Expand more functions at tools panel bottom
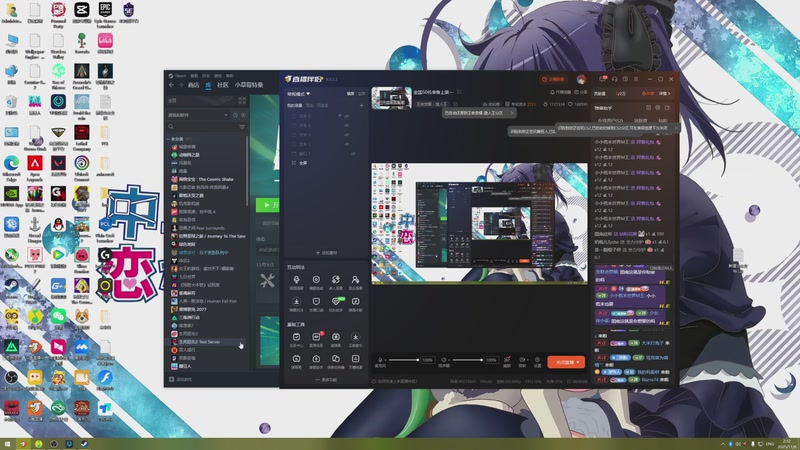Image resolution: width=800 pixels, height=450 pixels. (x=326, y=380)
